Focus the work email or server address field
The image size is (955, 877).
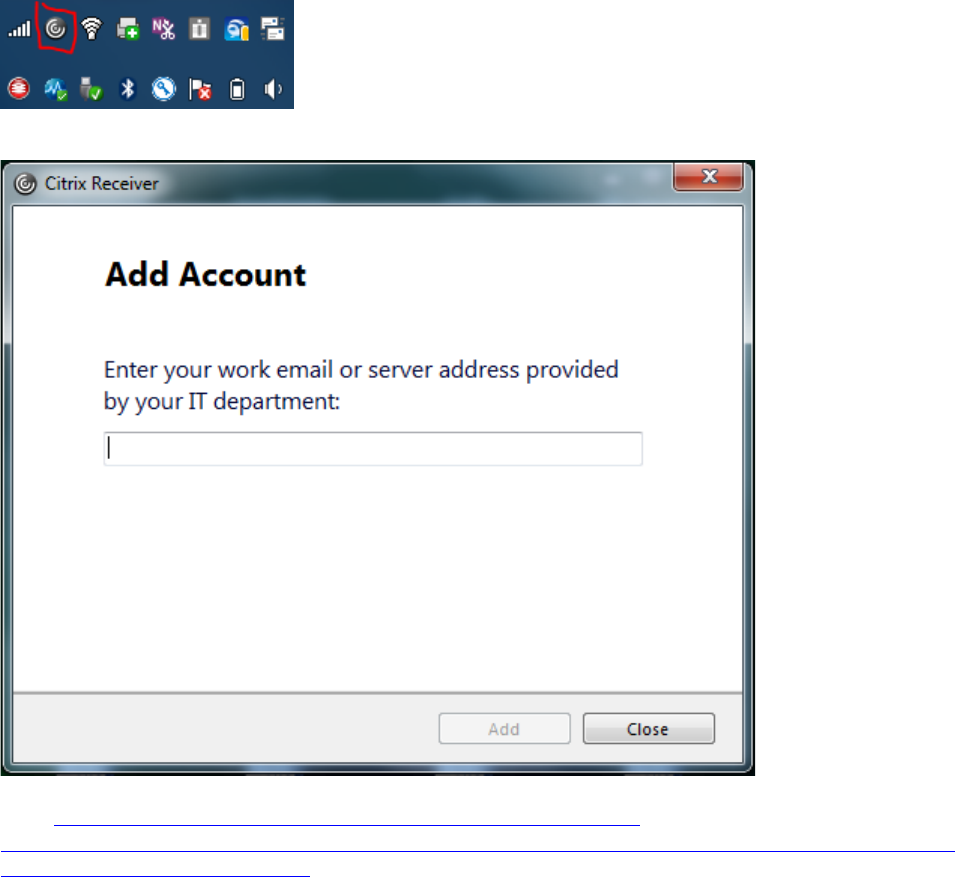[x=373, y=449]
